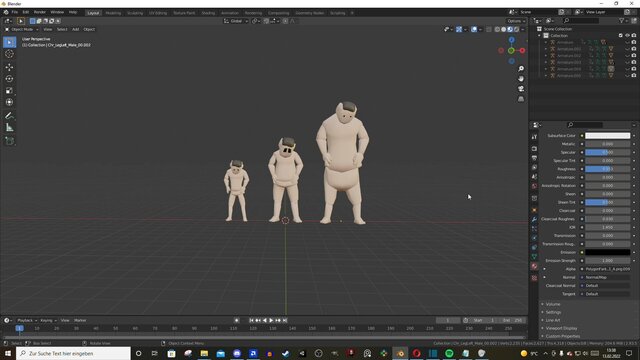Open the Texture properties tab
The width and height of the screenshot is (640, 360).
pyautogui.click(x=534, y=278)
